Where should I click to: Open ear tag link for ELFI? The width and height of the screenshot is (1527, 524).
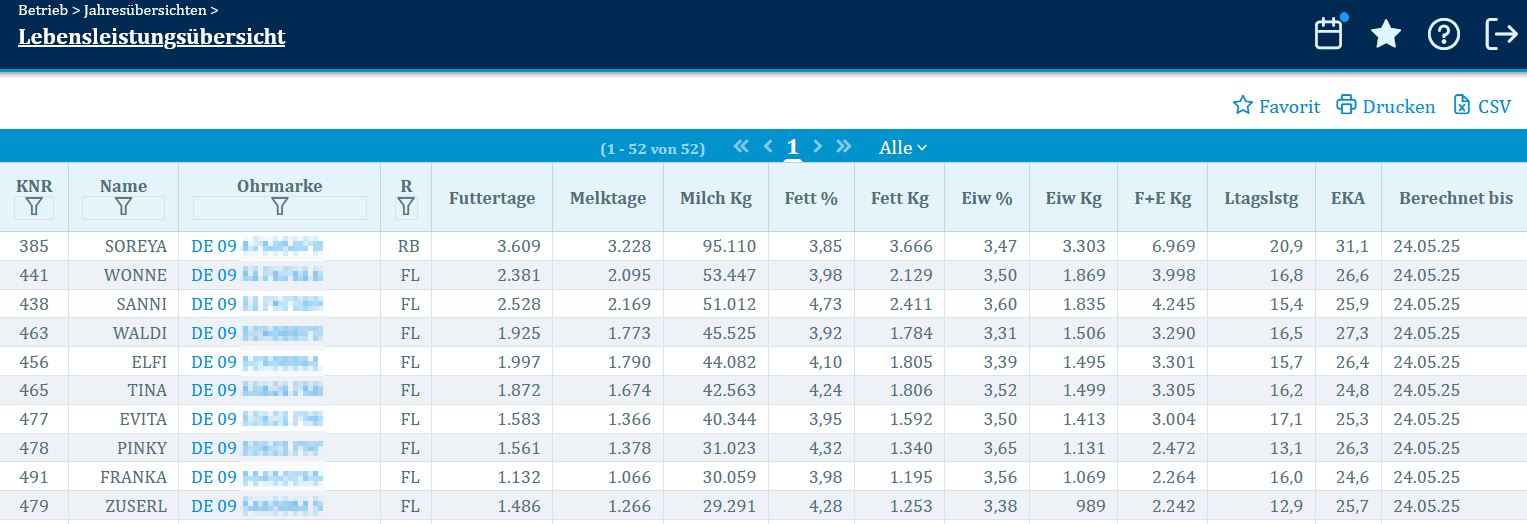point(257,362)
